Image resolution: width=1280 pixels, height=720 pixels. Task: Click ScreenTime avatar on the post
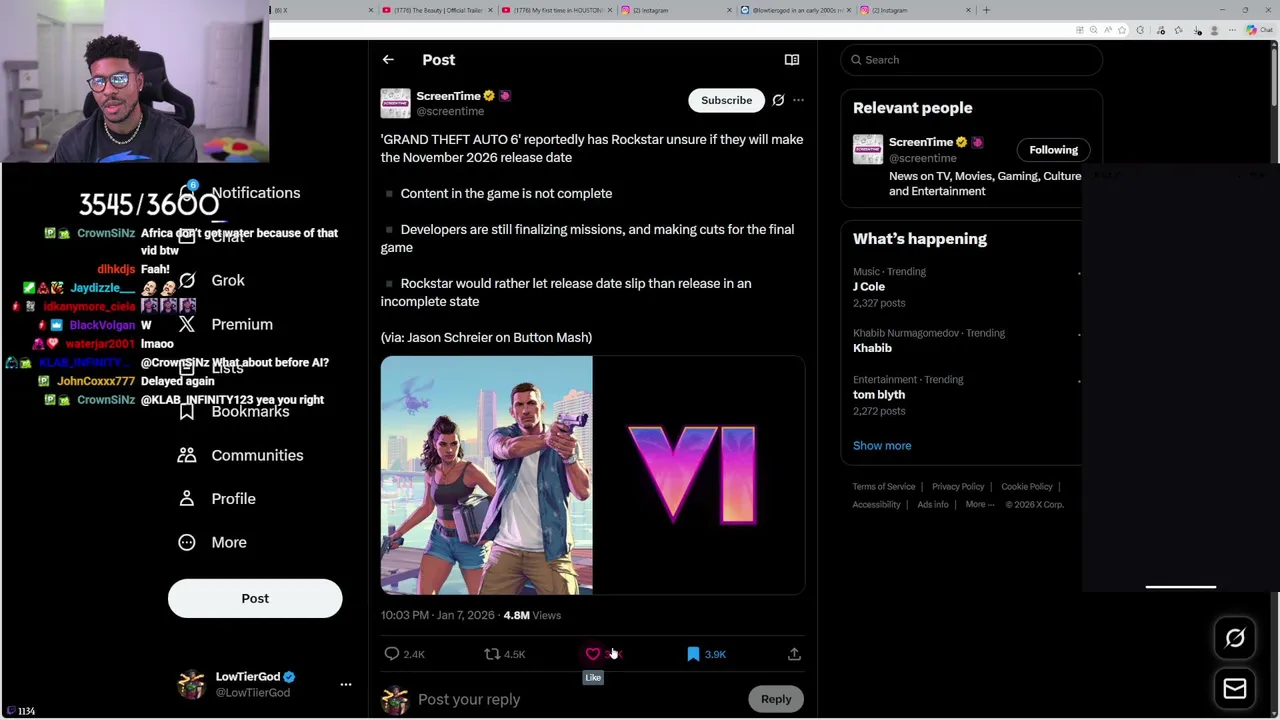[x=395, y=103]
